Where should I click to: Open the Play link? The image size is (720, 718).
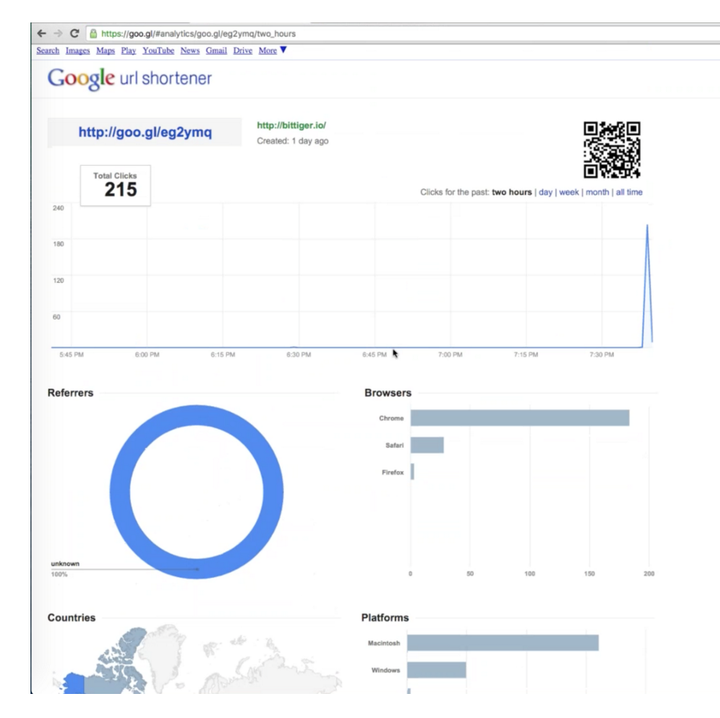pyautogui.click(x=129, y=50)
